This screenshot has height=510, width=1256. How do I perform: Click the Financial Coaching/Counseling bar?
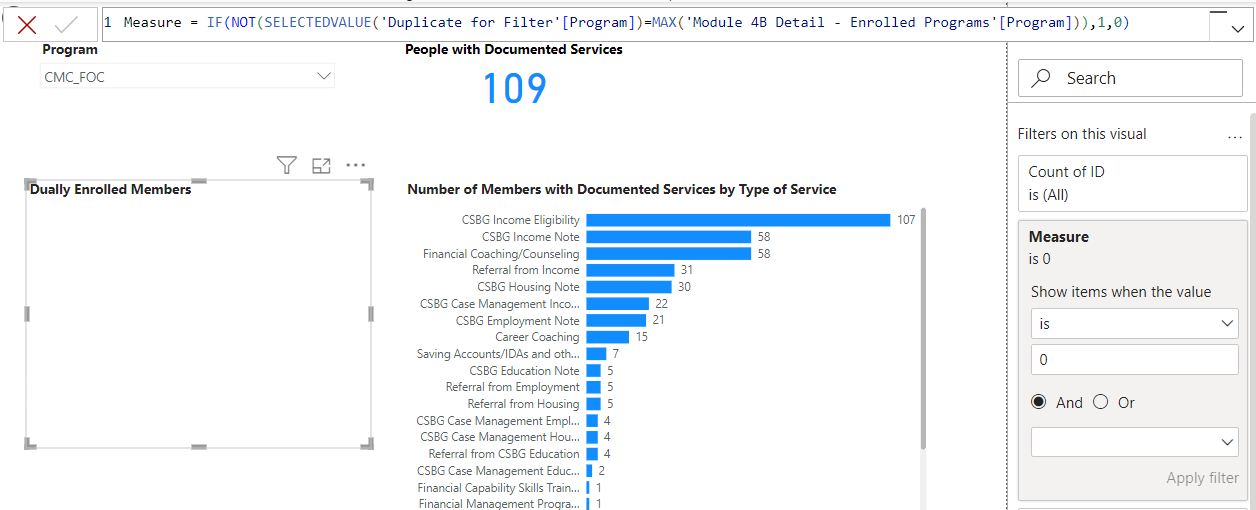tap(668, 254)
